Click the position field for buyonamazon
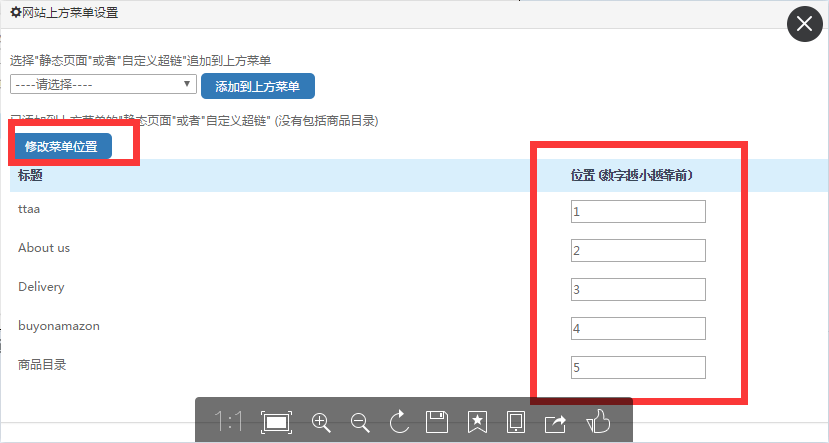The width and height of the screenshot is (829, 443). click(638, 329)
